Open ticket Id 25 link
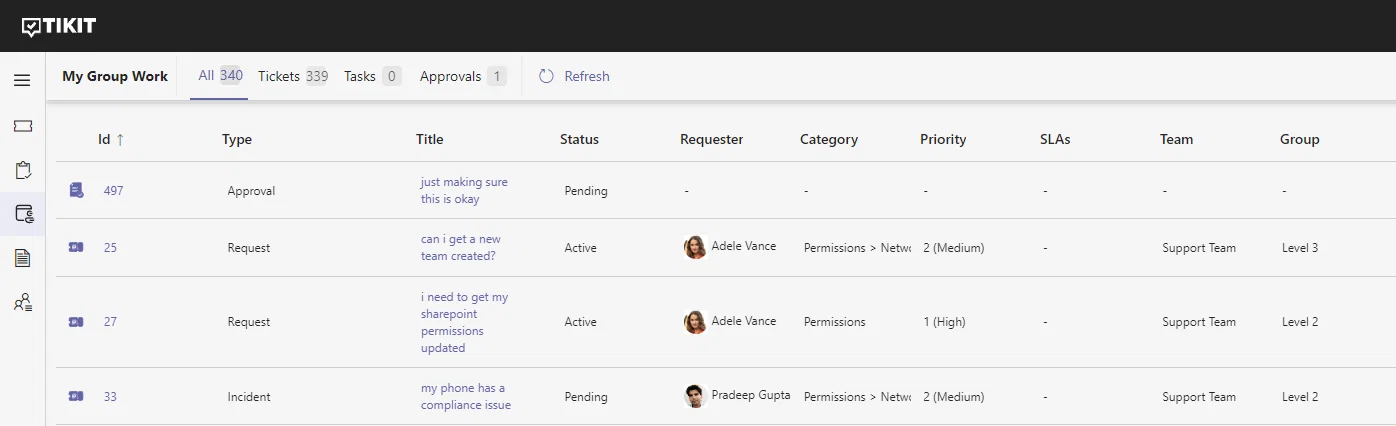The width and height of the screenshot is (1396, 426). pos(110,247)
